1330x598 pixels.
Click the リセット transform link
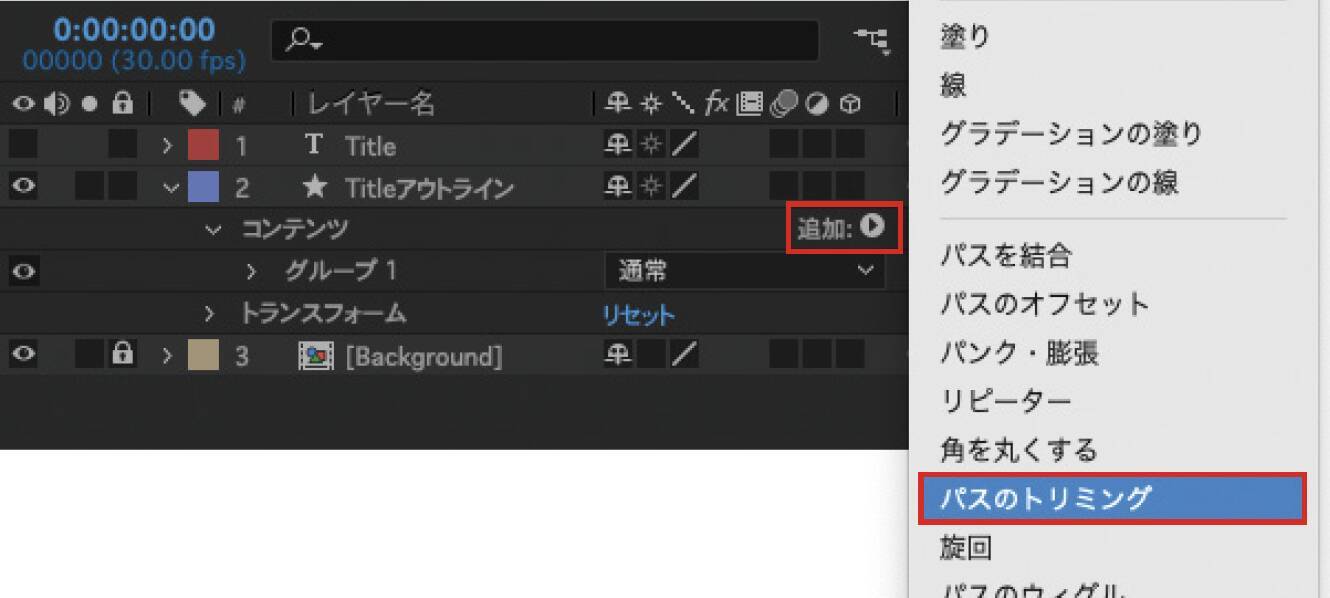pyautogui.click(x=638, y=315)
